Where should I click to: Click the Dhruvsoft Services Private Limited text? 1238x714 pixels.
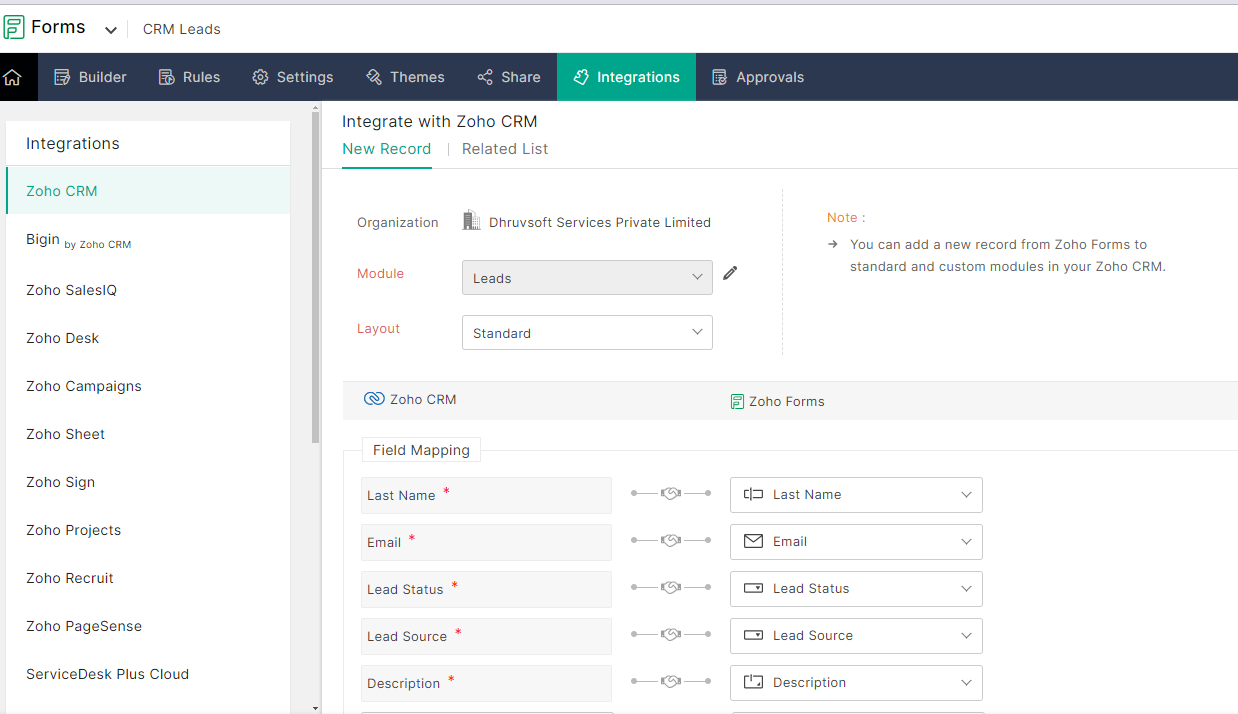pos(600,223)
